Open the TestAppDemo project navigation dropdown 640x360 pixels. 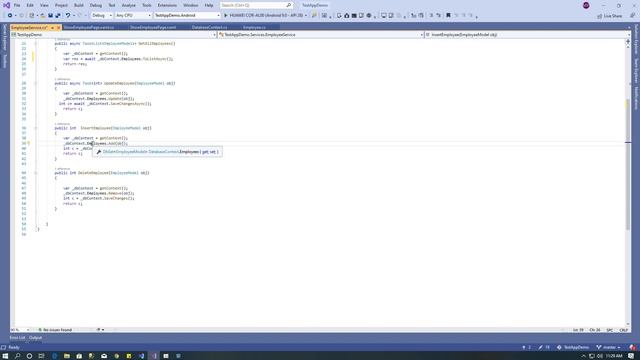tap(113, 35)
